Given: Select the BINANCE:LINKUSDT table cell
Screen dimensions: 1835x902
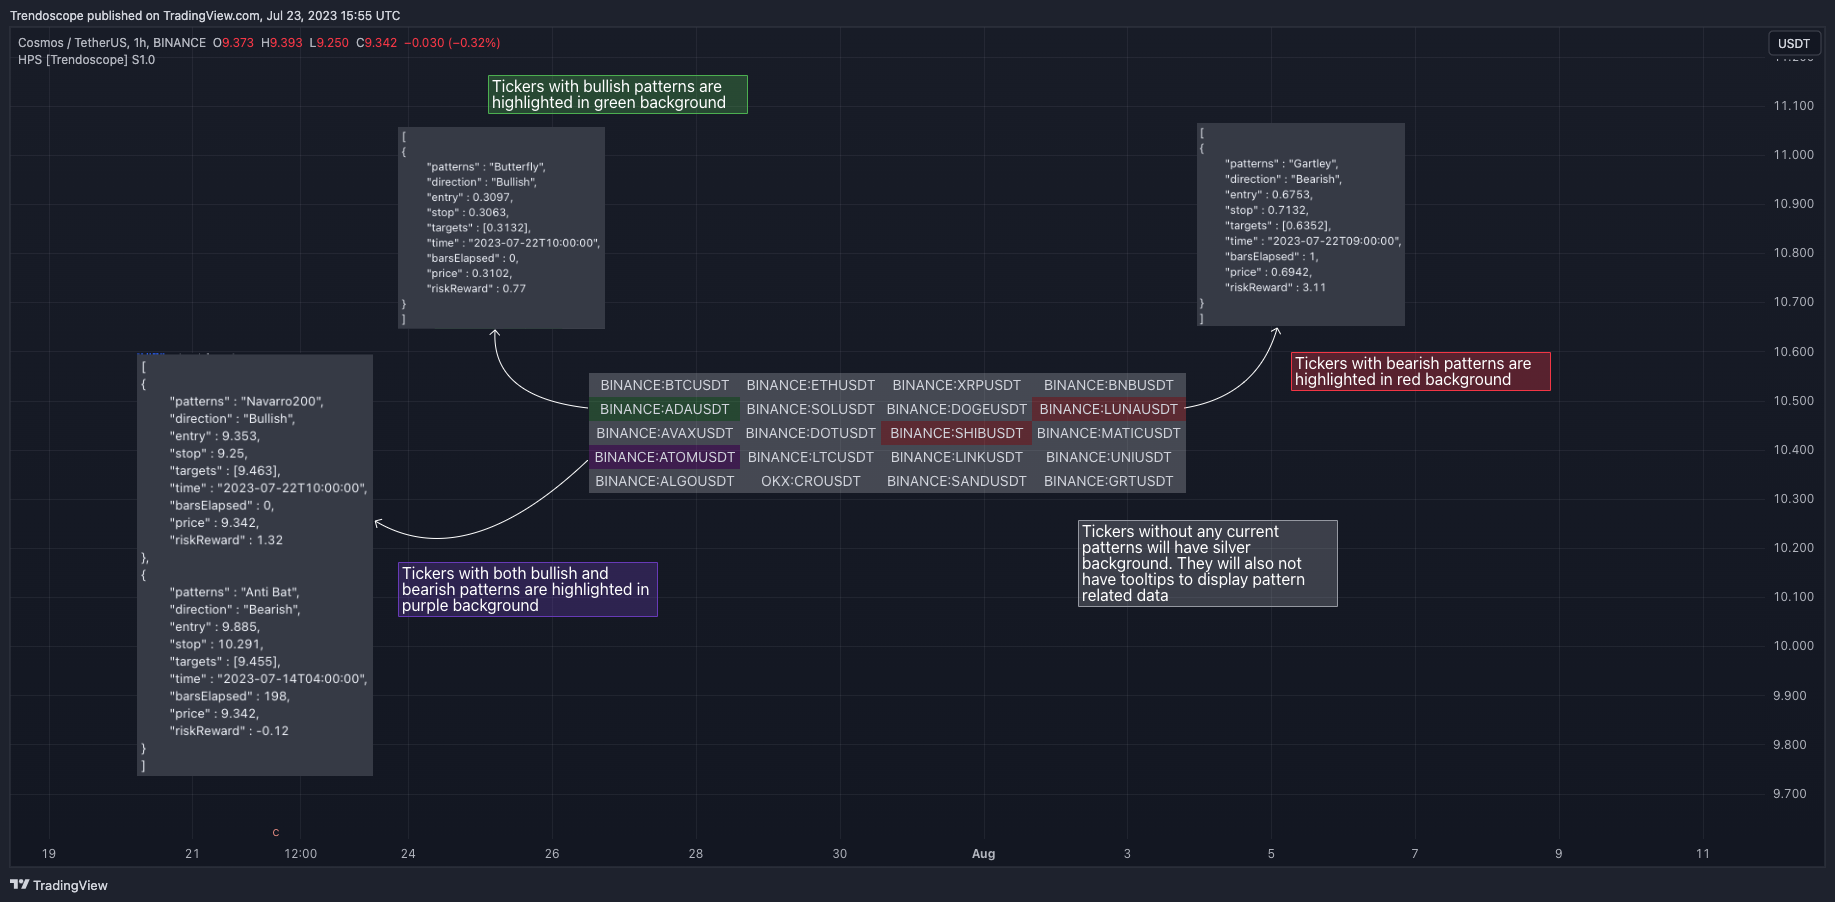Looking at the screenshot, I should (956, 457).
